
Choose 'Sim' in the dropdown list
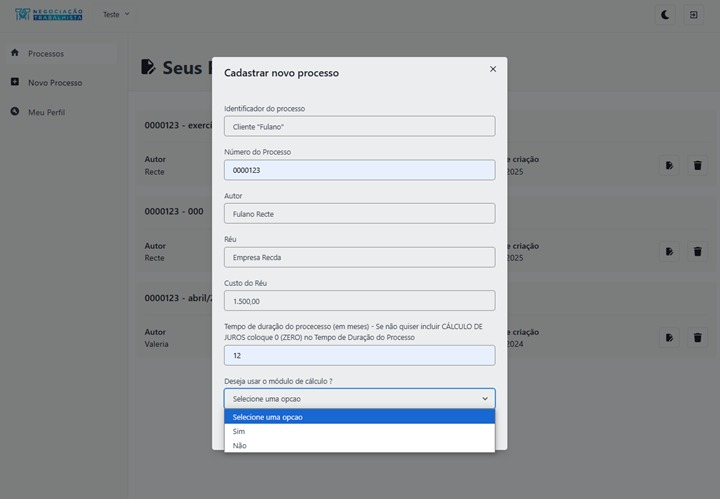point(360,431)
